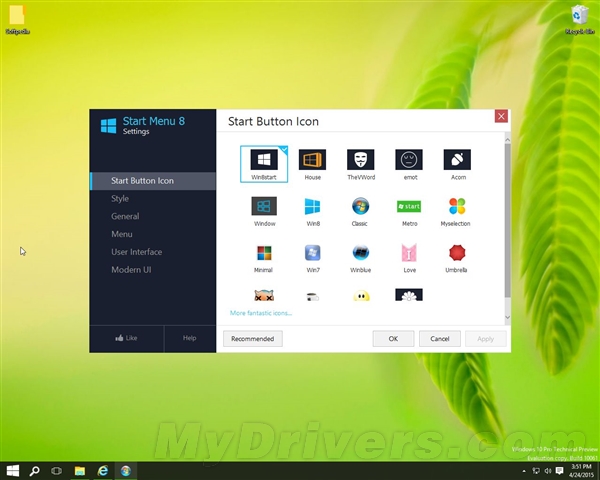Screen dimensions: 600x480
Task: Select the red Umbrella icon
Action: [x=457, y=258]
